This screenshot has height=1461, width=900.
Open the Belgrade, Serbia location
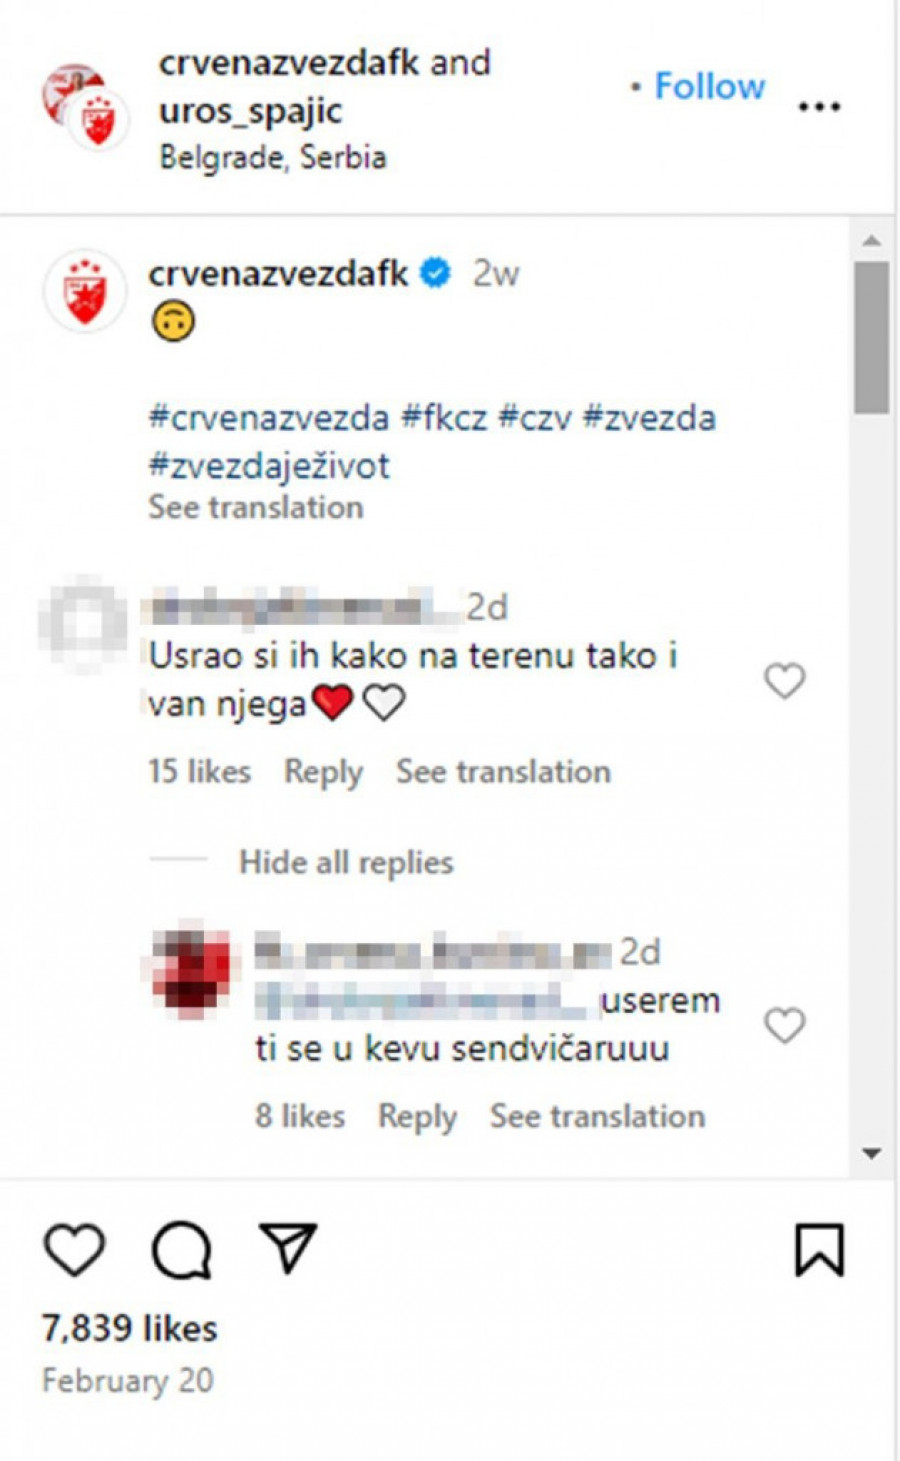tap(273, 157)
